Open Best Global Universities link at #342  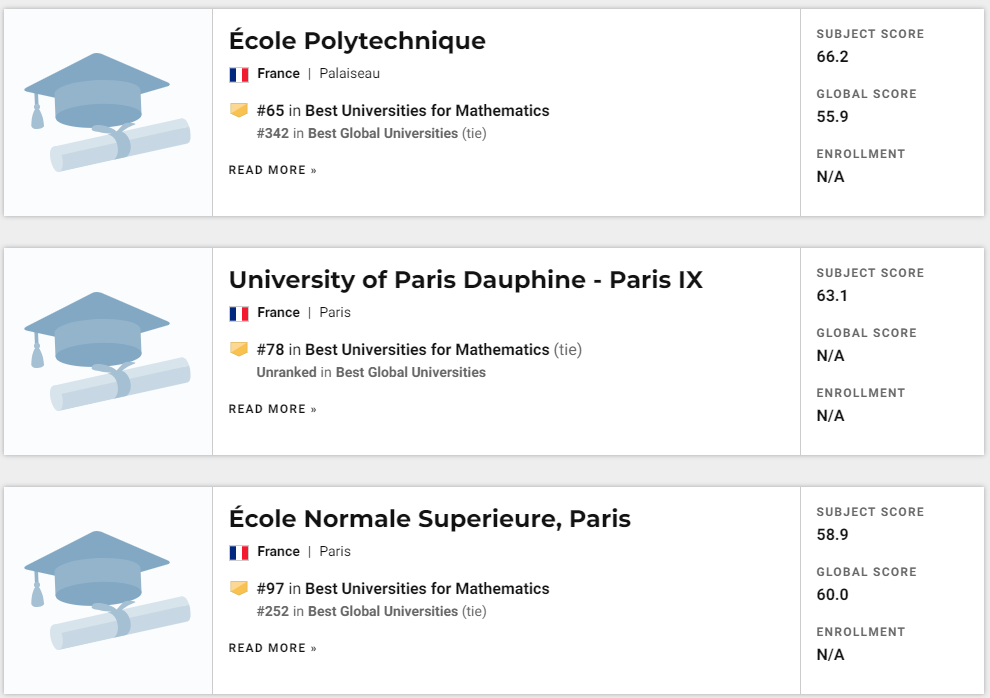(383, 133)
